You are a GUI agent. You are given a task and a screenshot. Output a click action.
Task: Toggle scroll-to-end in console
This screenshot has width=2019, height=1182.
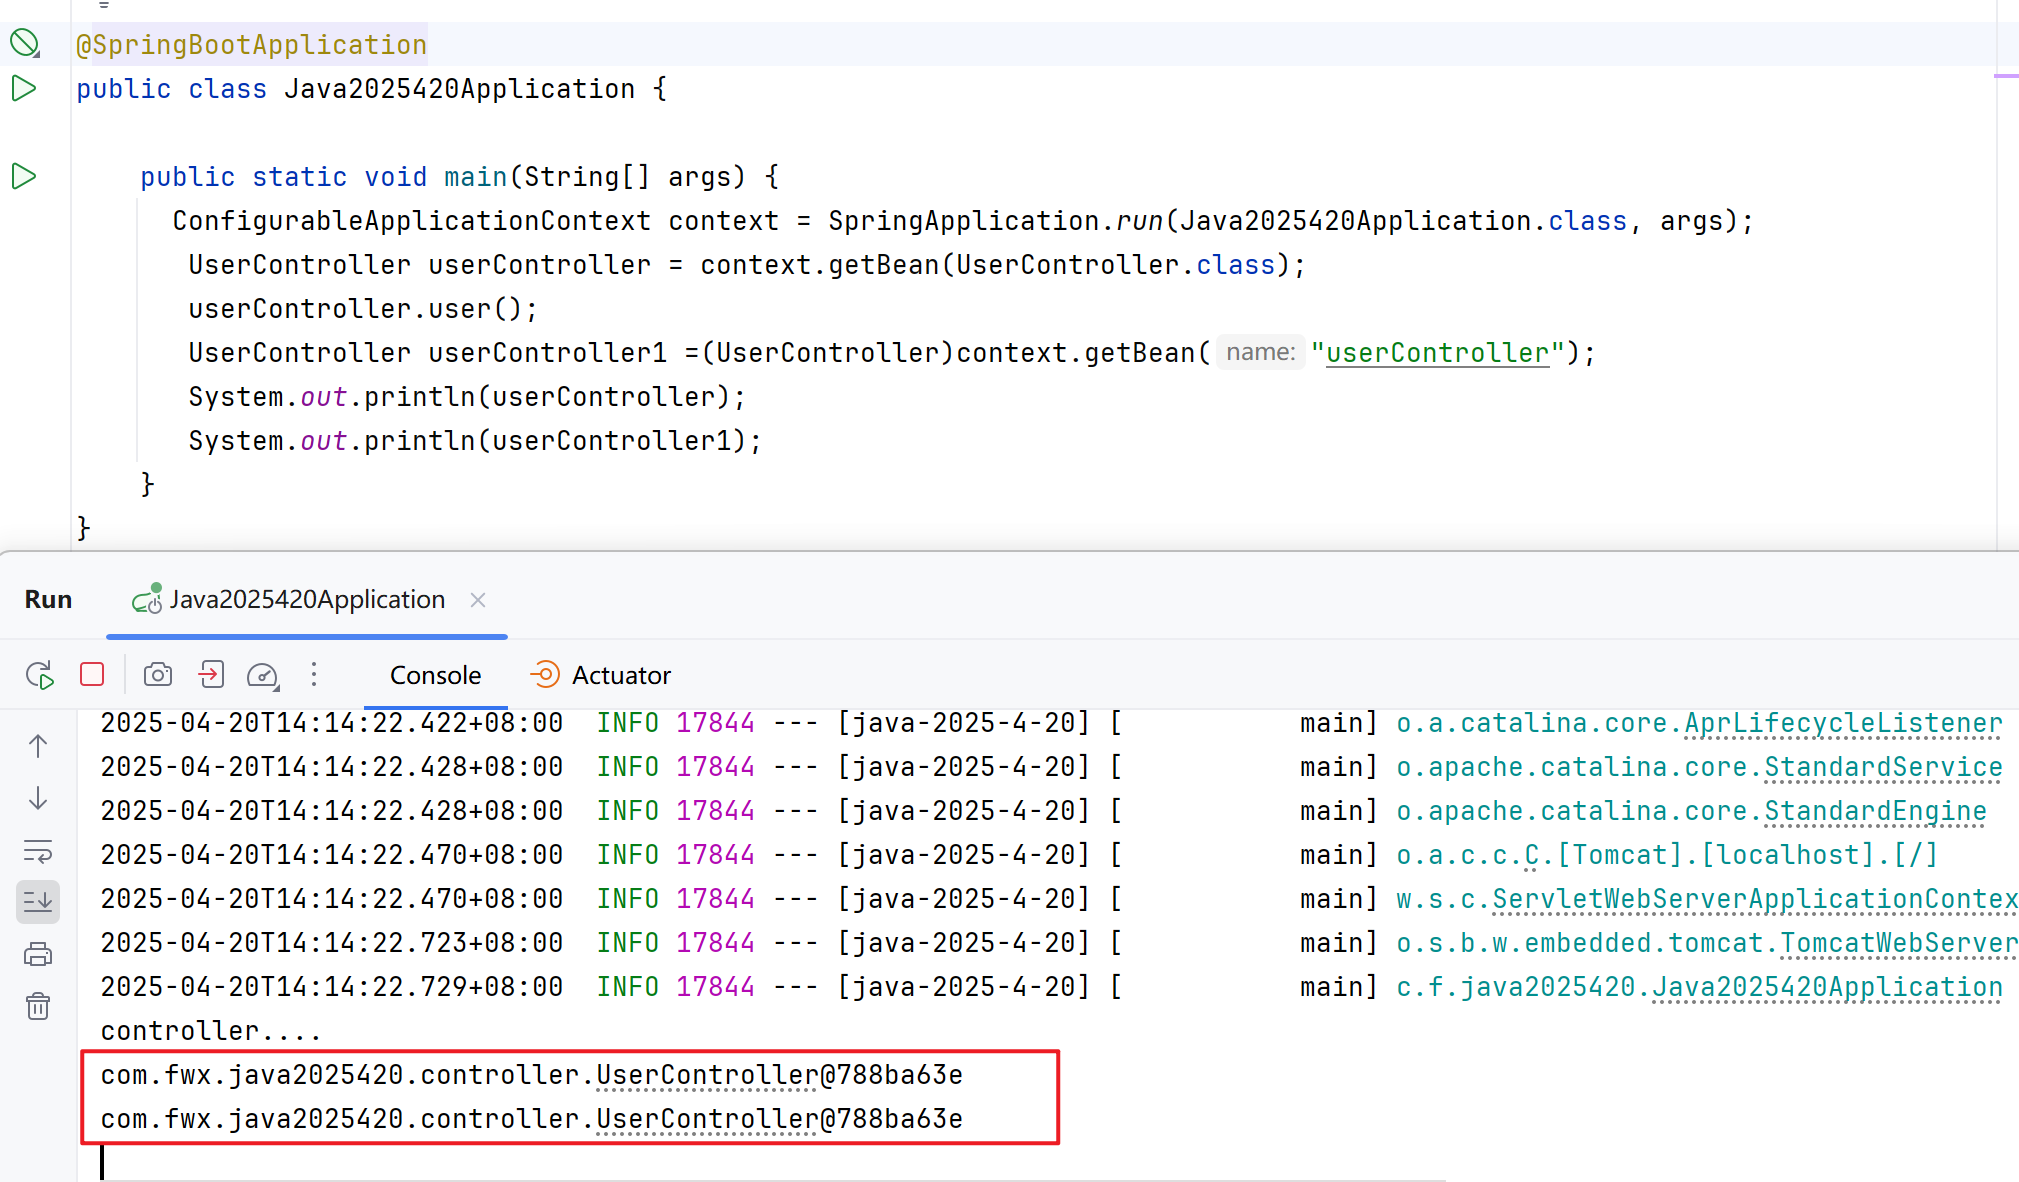coord(38,902)
